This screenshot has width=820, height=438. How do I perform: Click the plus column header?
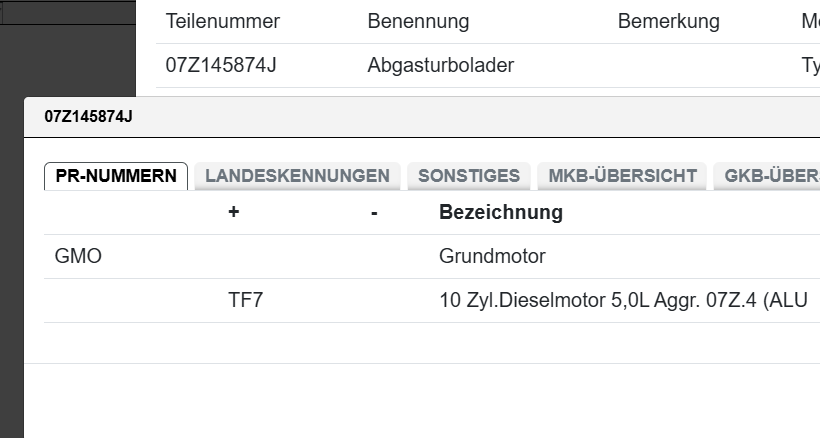(x=234, y=212)
